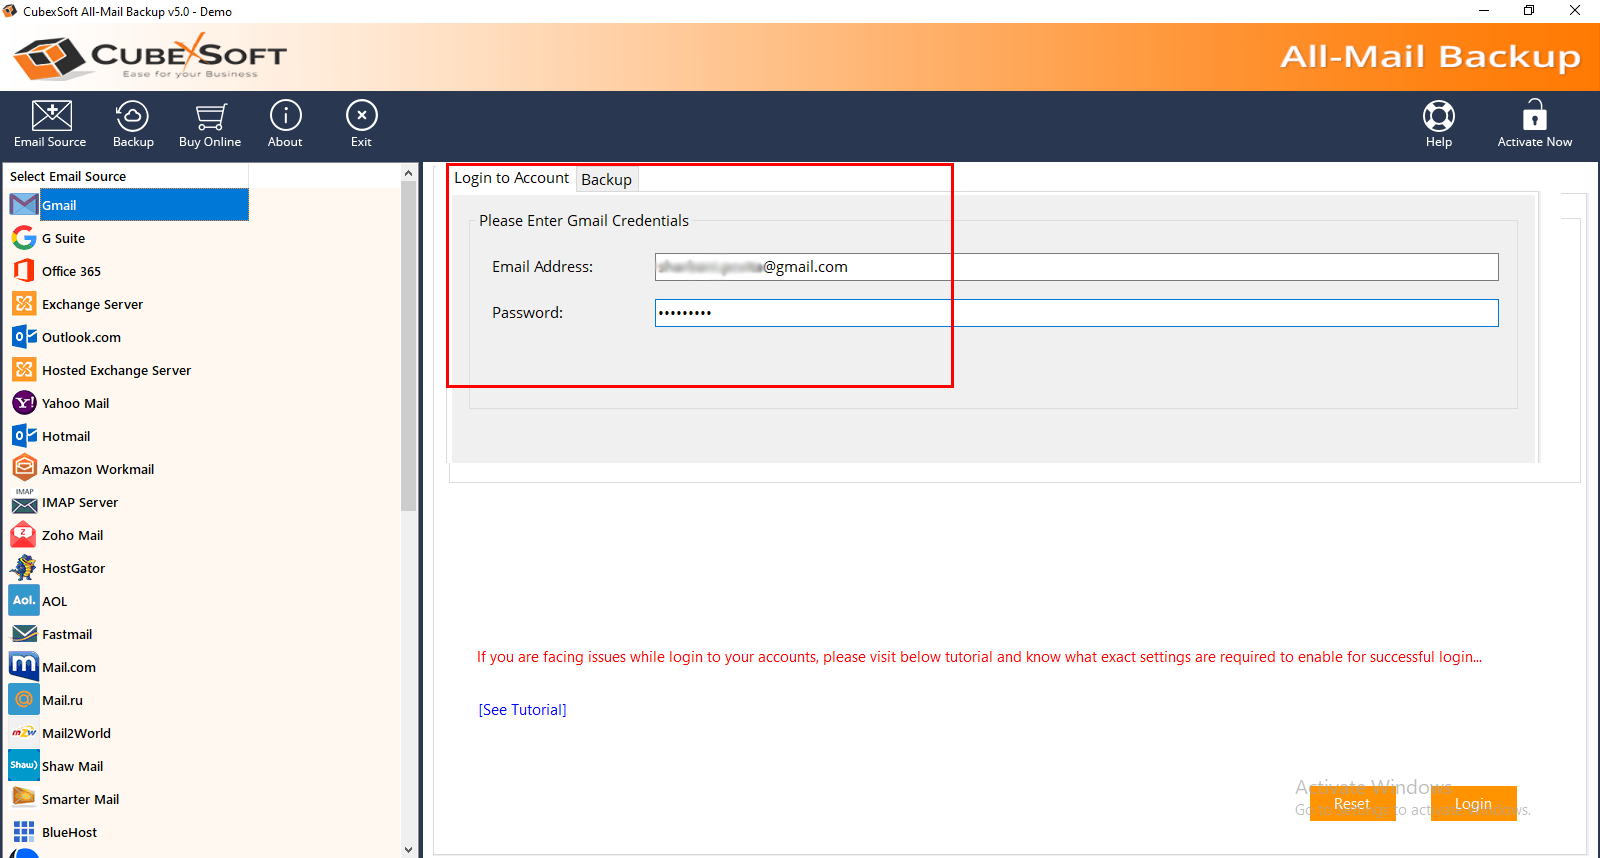Select the 'HostGator' list entry
1600x858 pixels.
point(73,568)
